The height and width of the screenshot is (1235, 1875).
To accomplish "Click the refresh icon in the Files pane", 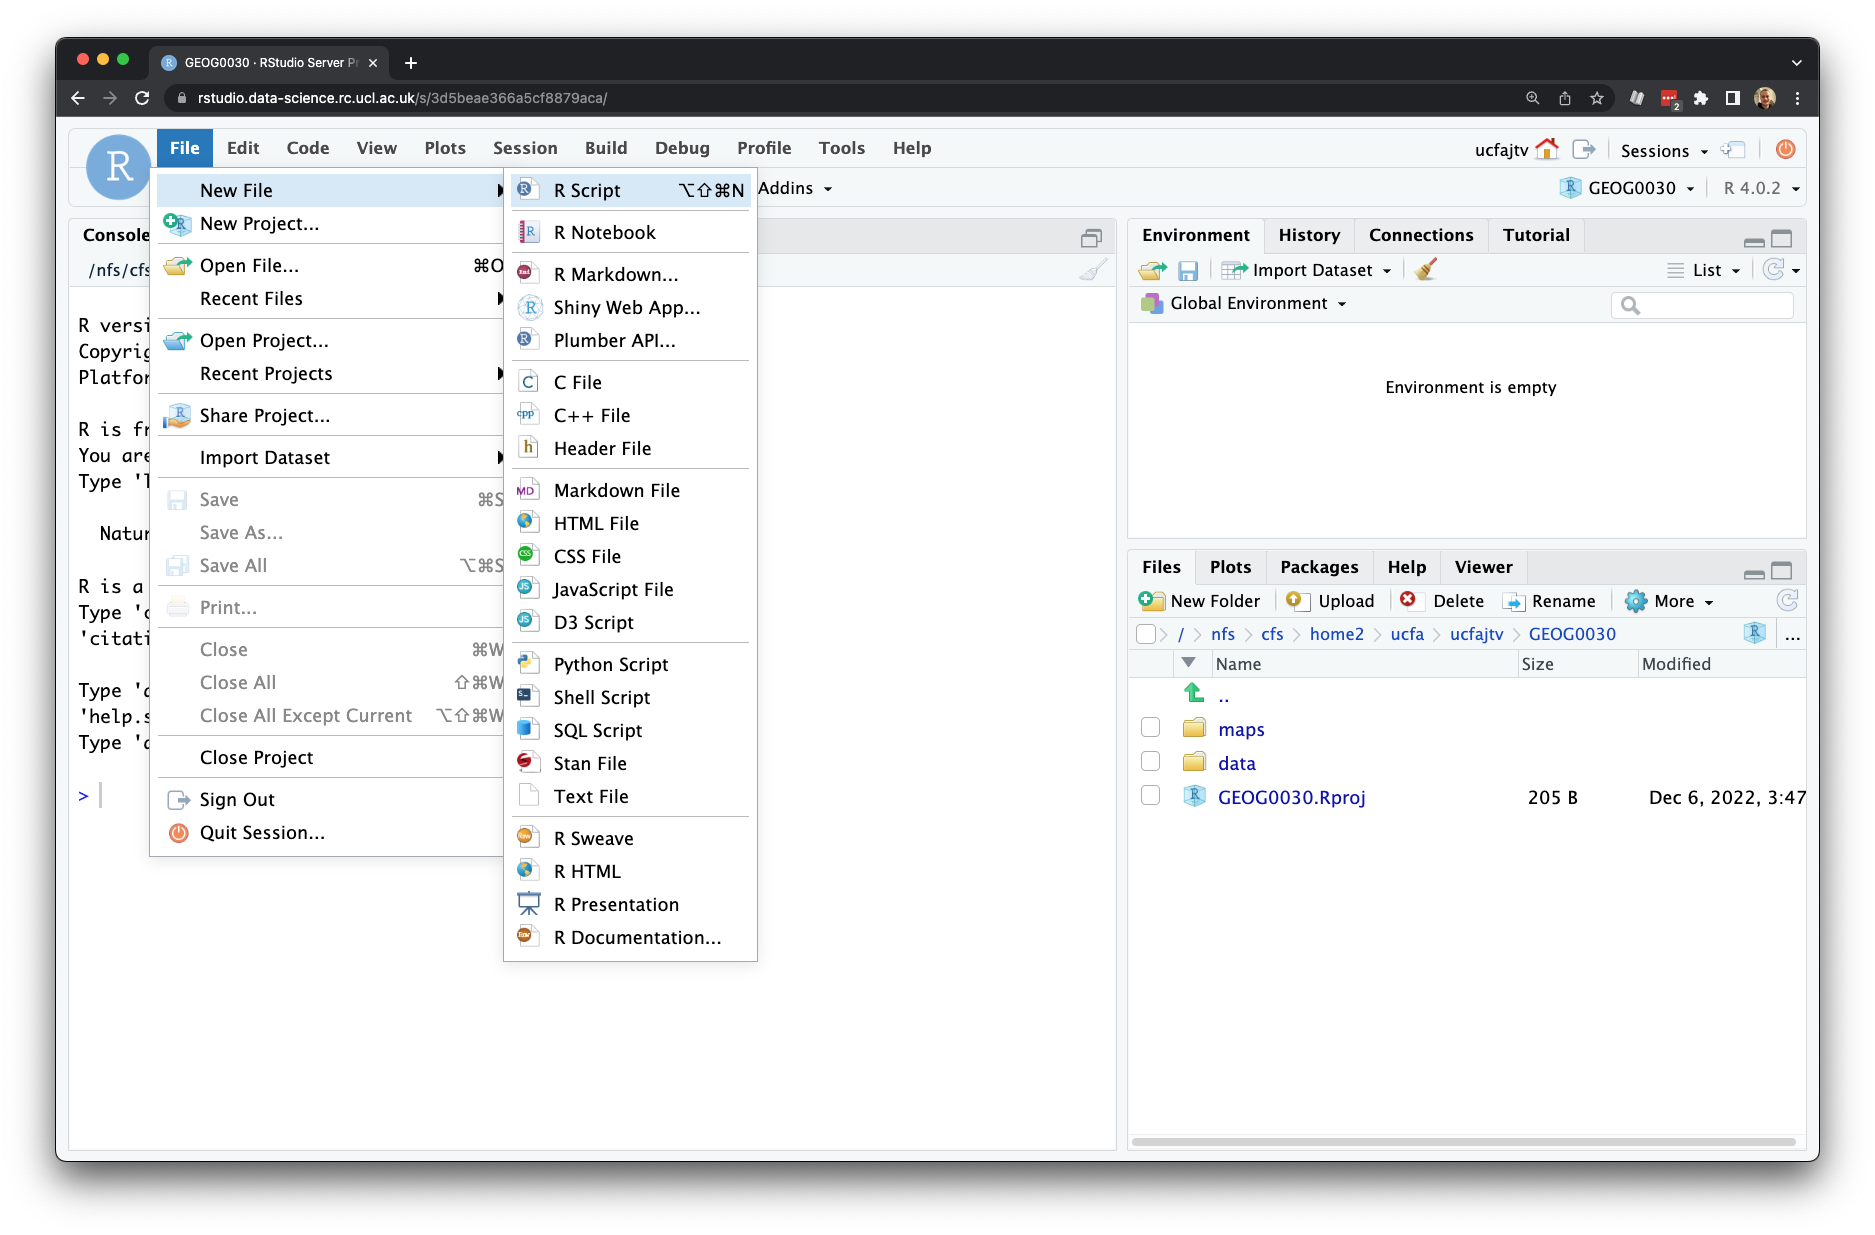I will tap(1787, 601).
